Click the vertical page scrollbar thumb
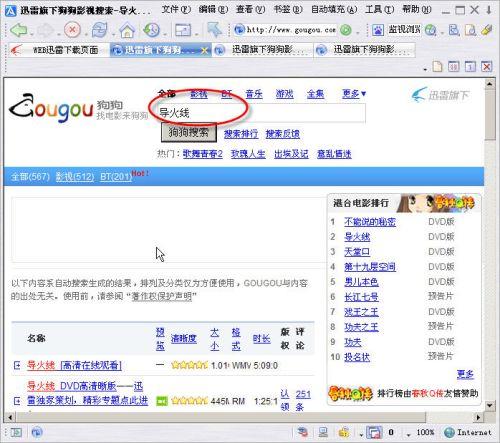 pos(489,115)
